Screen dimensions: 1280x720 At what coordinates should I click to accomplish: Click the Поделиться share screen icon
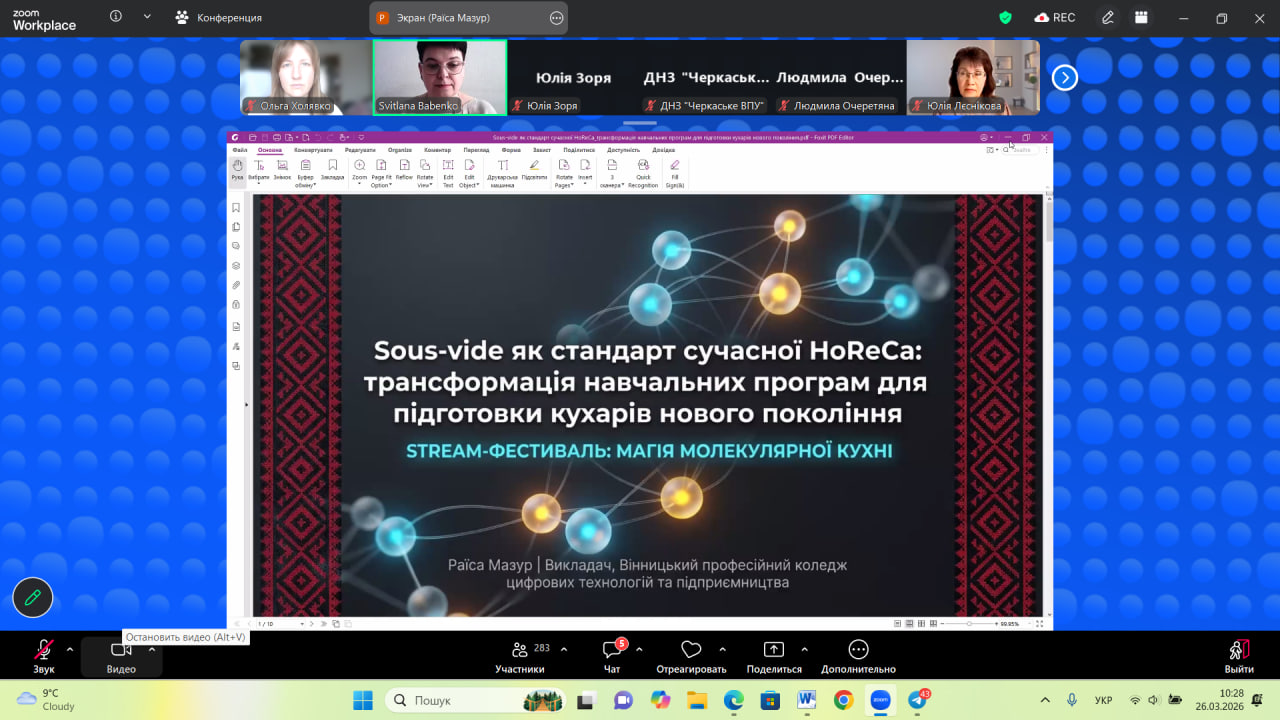(x=774, y=652)
